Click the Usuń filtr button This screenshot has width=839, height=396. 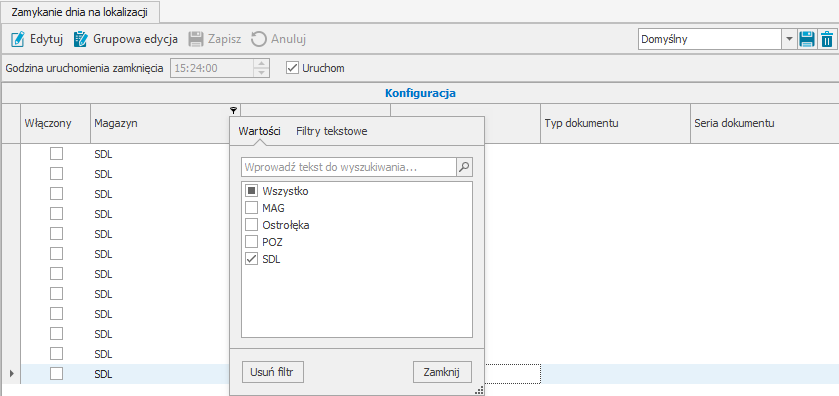272,372
